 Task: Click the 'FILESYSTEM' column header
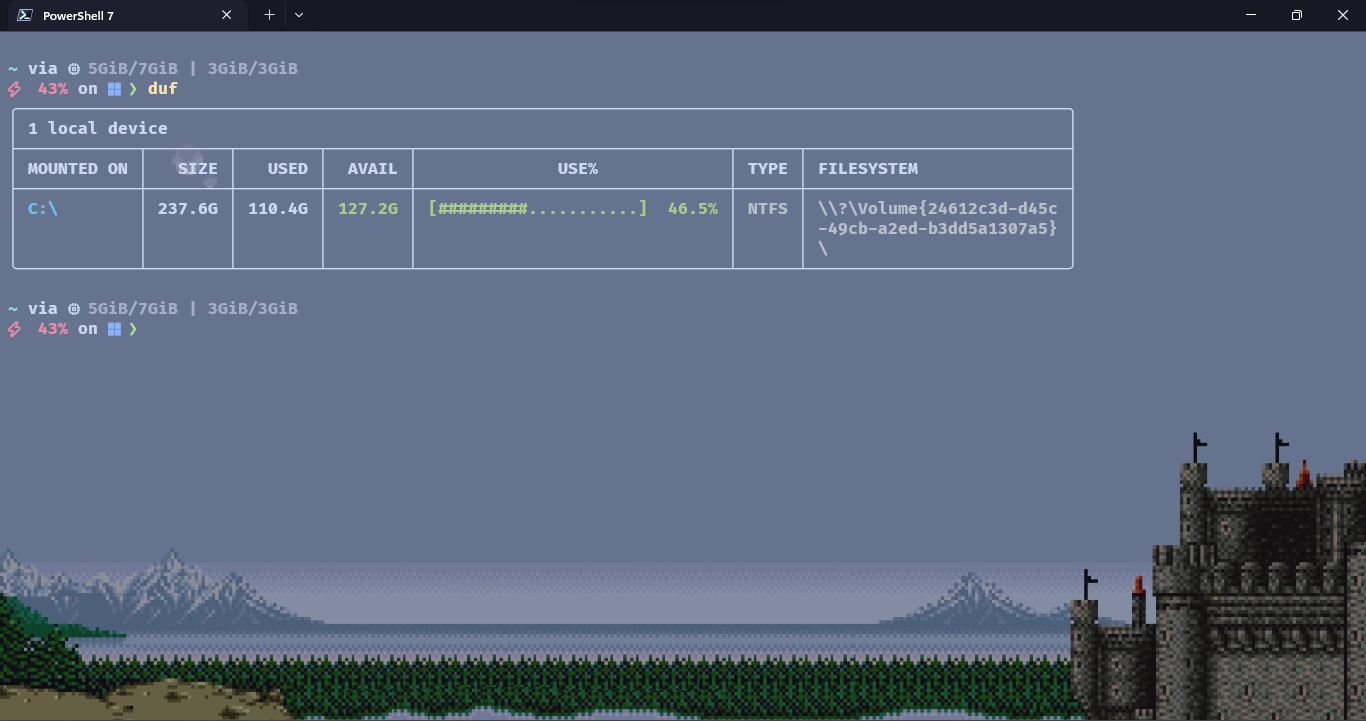coord(867,168)
